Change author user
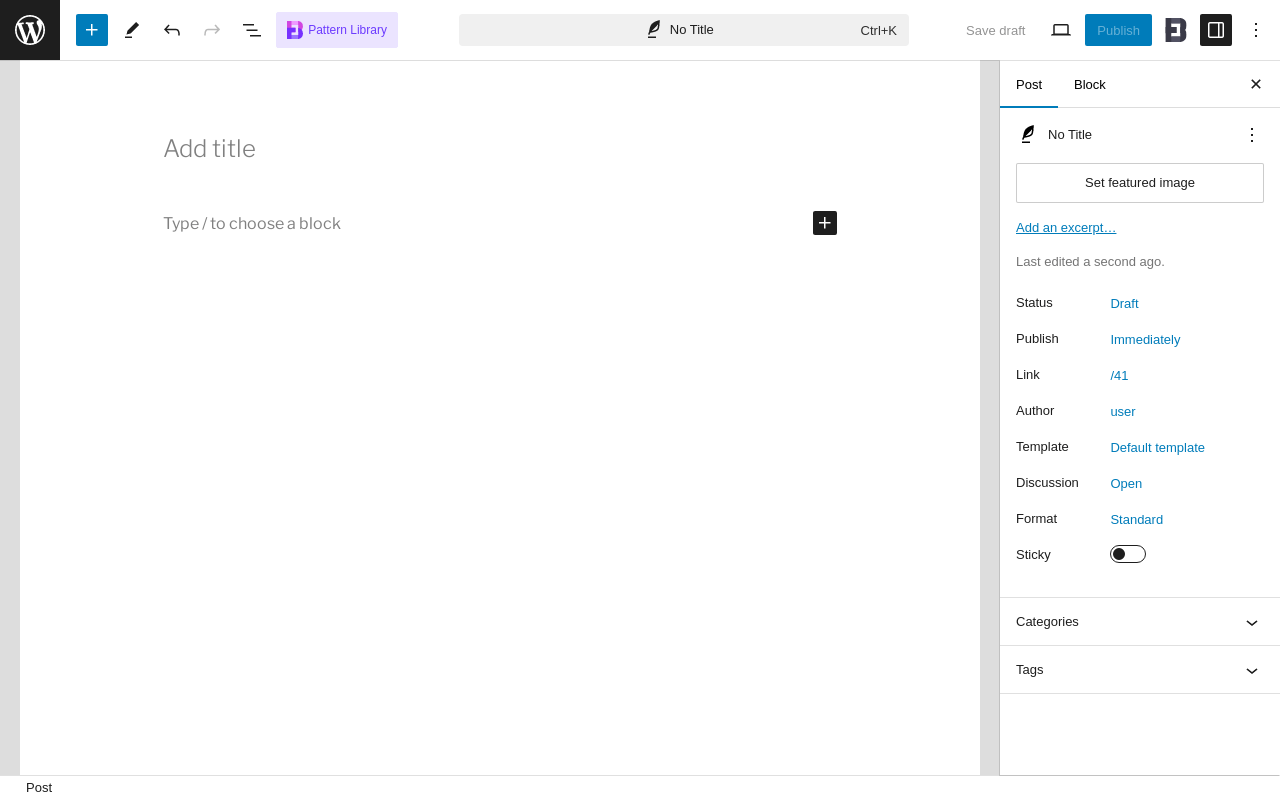The image size is (1280, 800). tap(1123, 411)
